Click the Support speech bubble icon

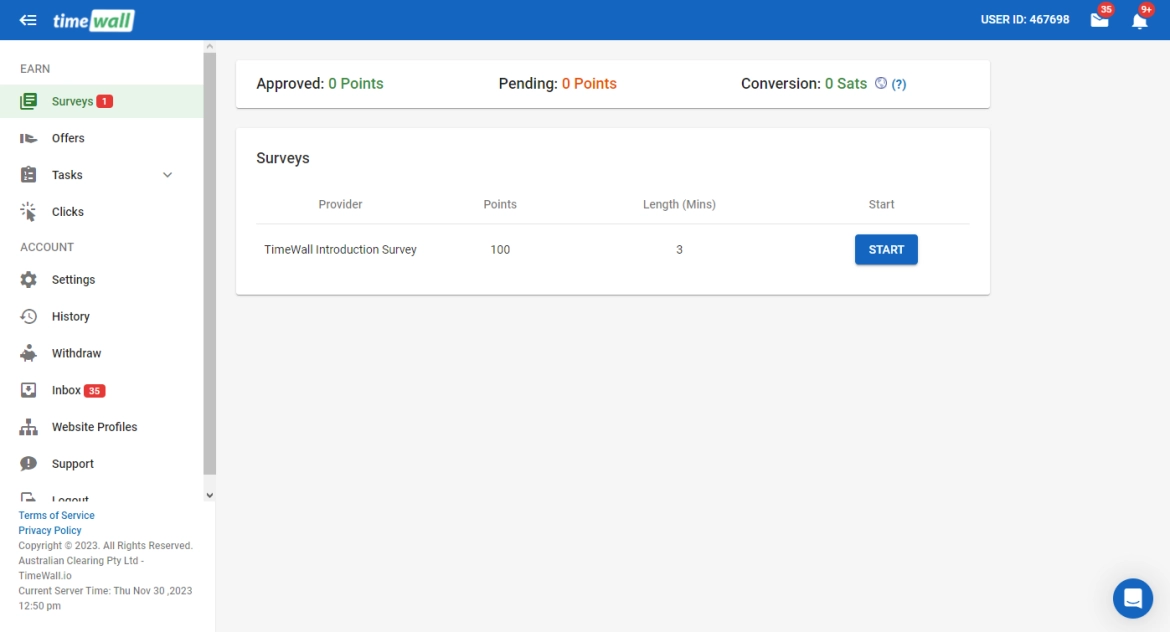29,464
